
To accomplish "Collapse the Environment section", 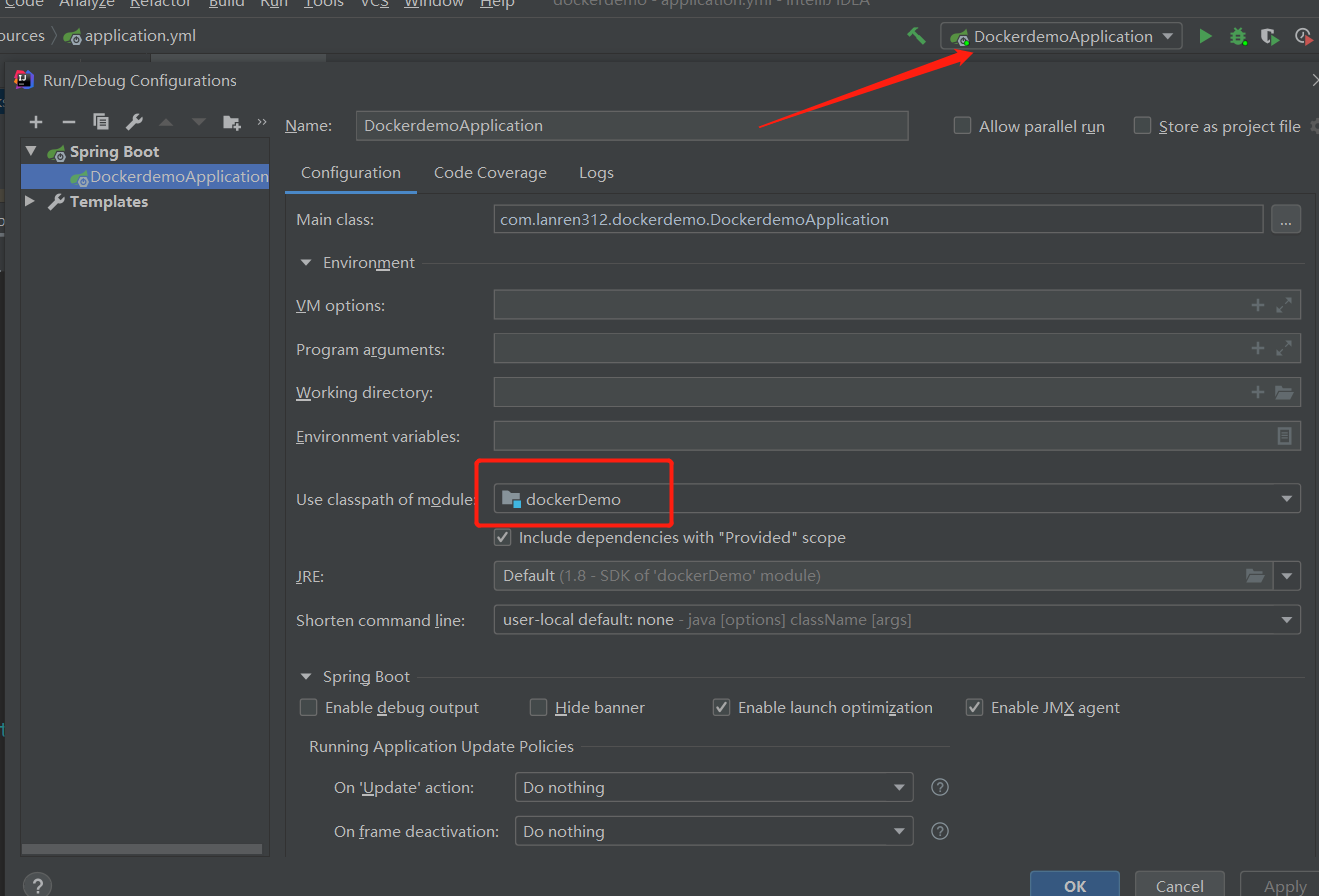I will click(x=306, y=263).
